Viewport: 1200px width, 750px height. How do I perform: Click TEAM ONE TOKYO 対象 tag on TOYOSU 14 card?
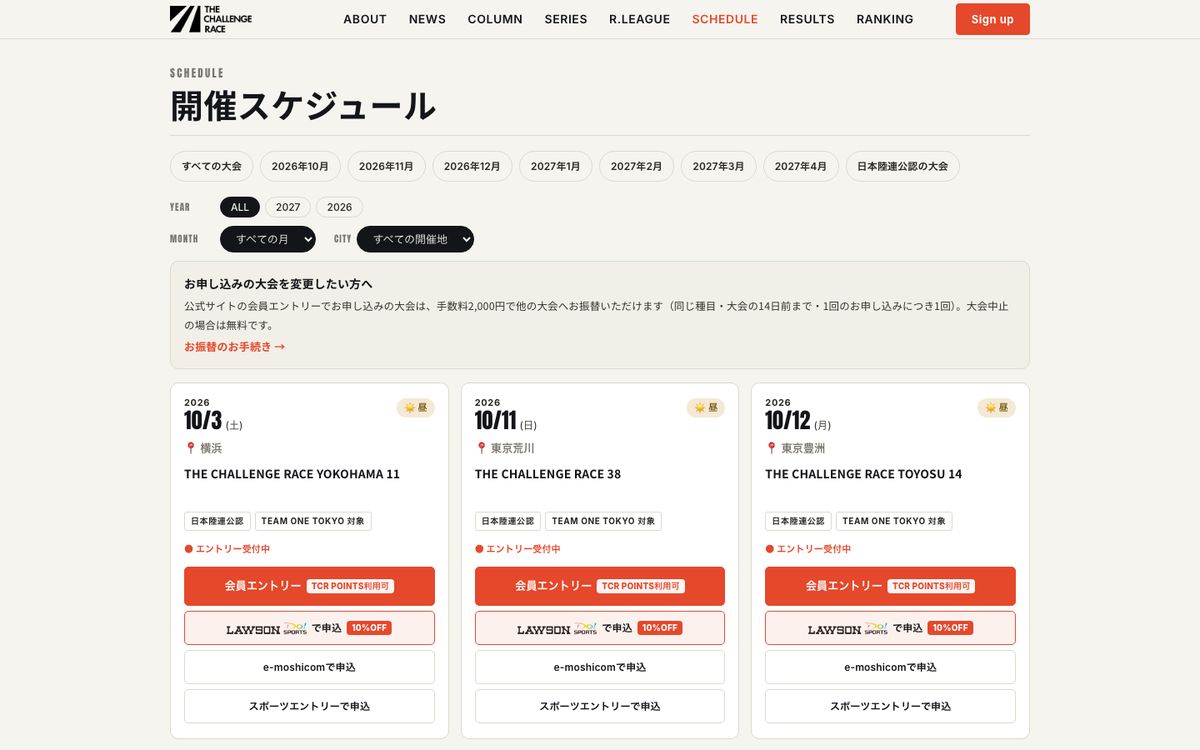pyautogui.click(x=894, y=521)
